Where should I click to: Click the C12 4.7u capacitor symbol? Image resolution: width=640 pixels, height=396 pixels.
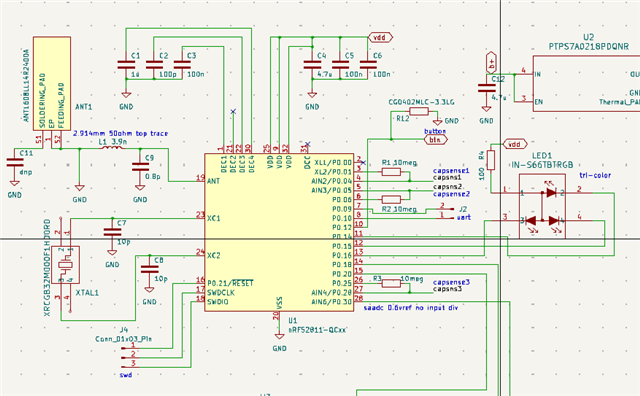(486, 87)
